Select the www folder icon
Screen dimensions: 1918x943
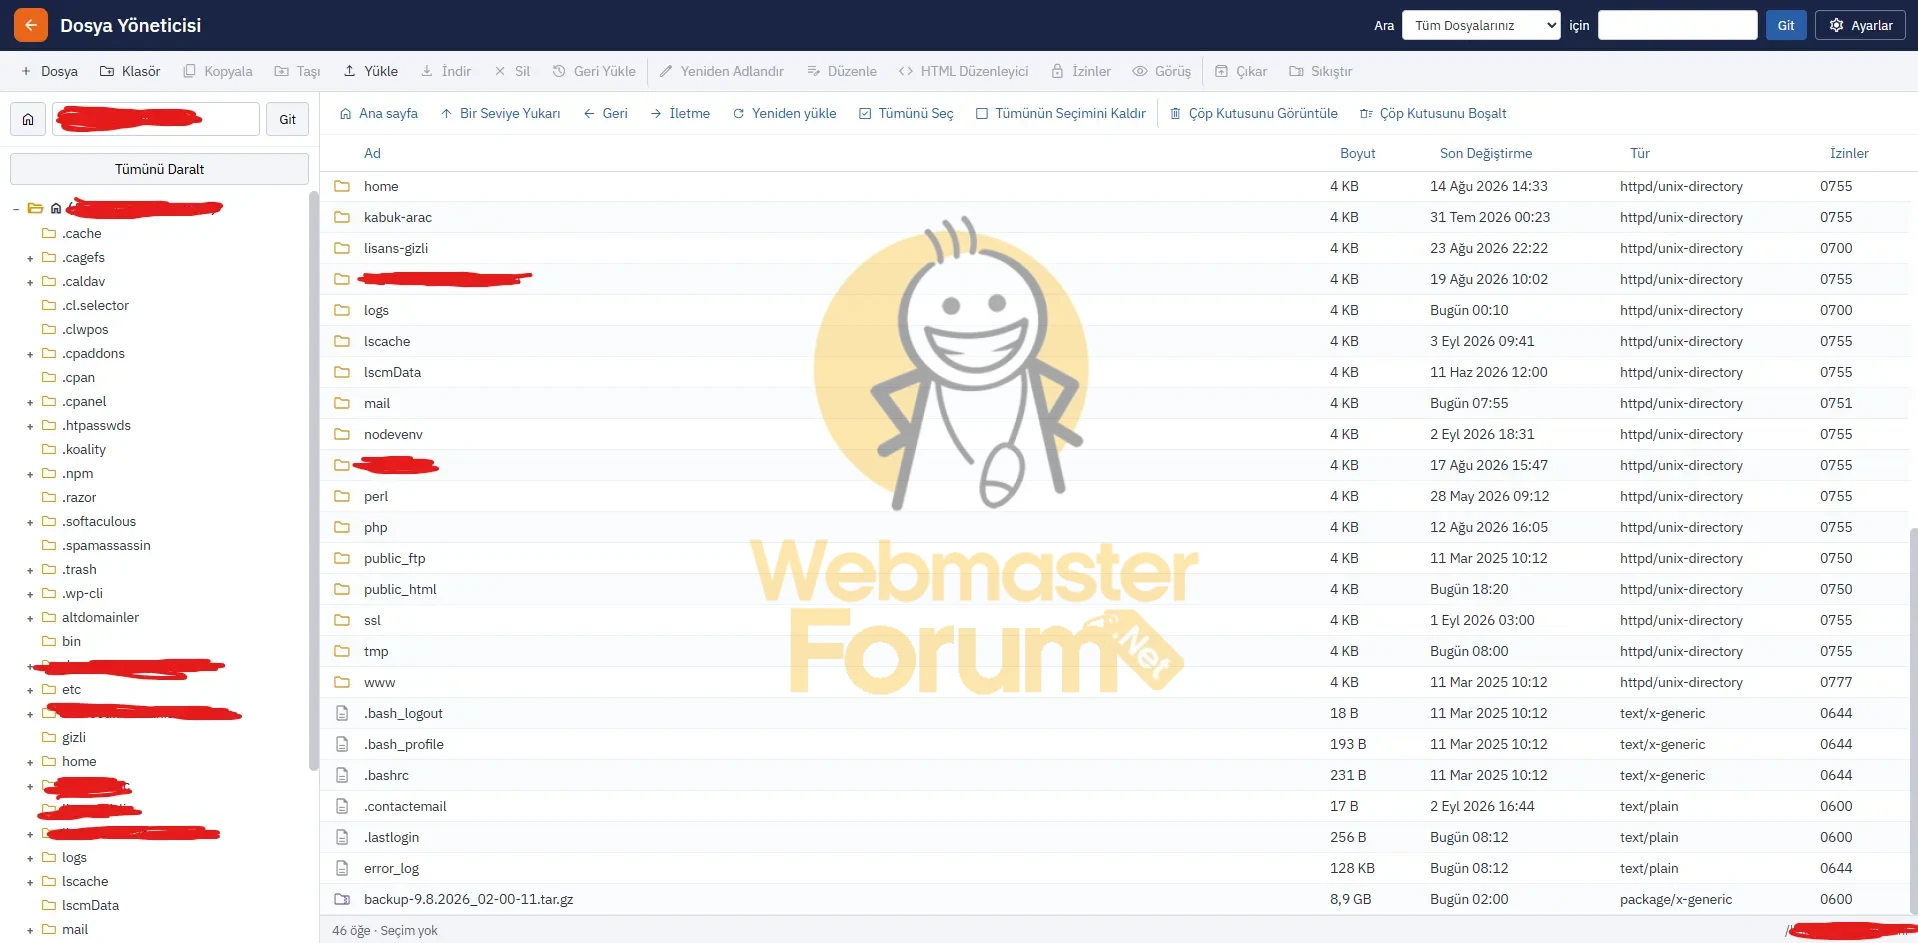pyautogui.click(x=342, y=682)
